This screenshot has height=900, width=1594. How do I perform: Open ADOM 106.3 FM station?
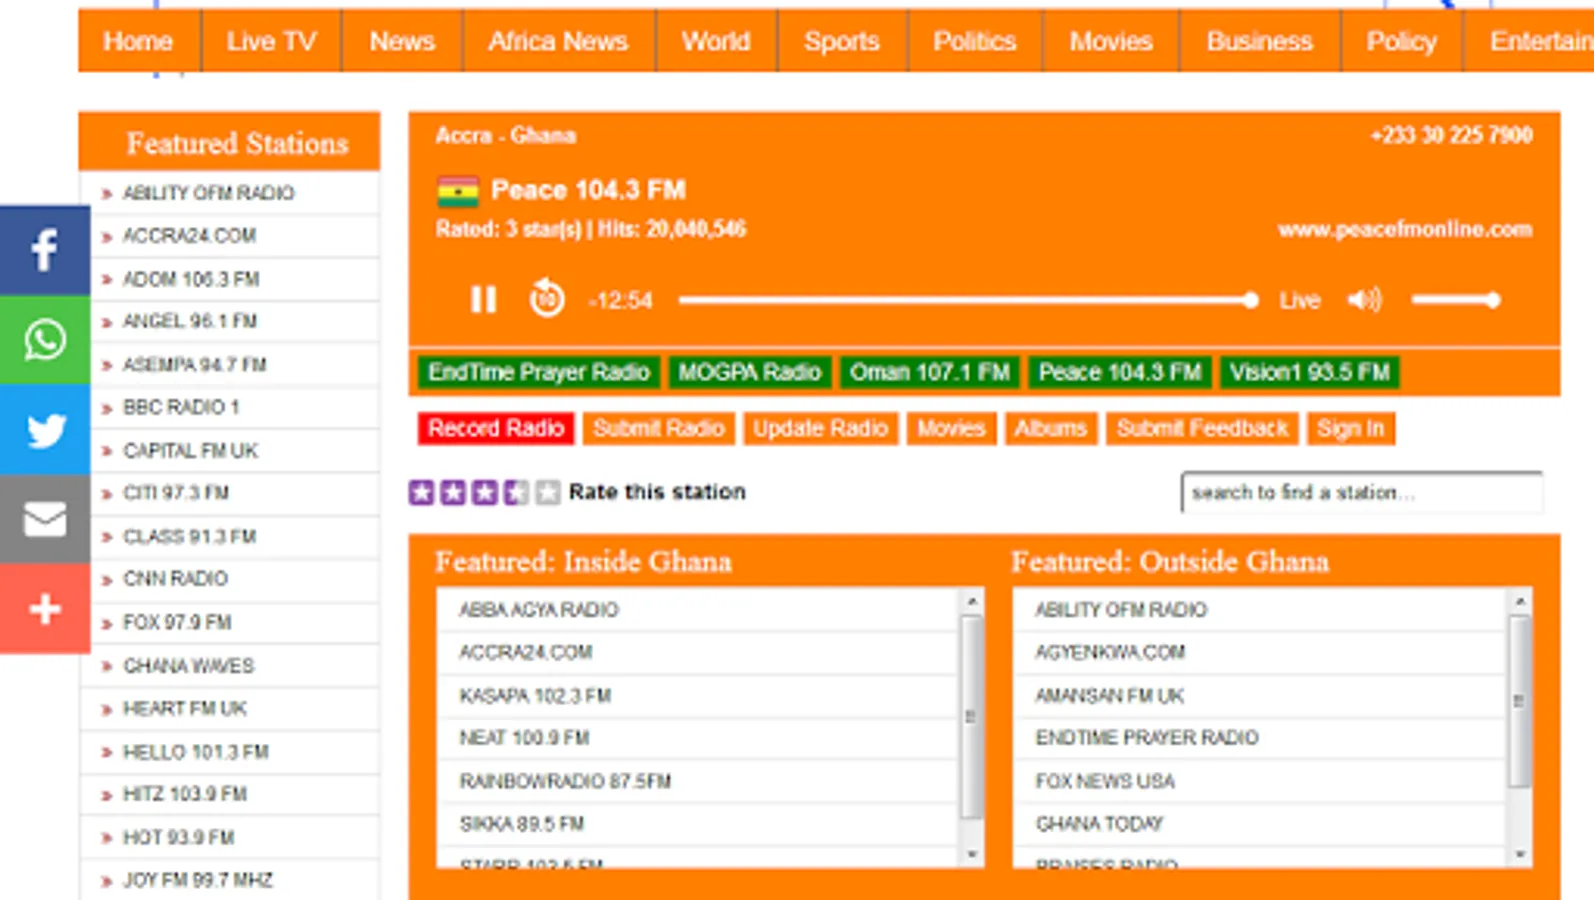(x=191, y=279)
